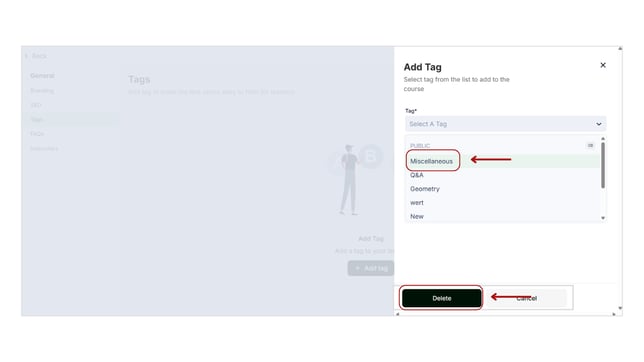Click the small icon beside PUBLIC header
644x362 pixels.
click(x=590, y=145)
